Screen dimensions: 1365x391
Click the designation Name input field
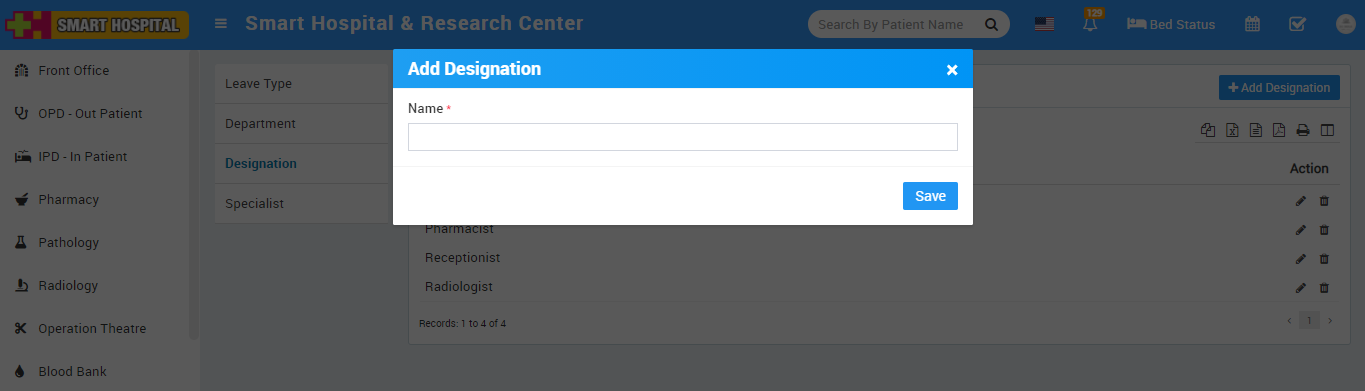tap(683, 137)
